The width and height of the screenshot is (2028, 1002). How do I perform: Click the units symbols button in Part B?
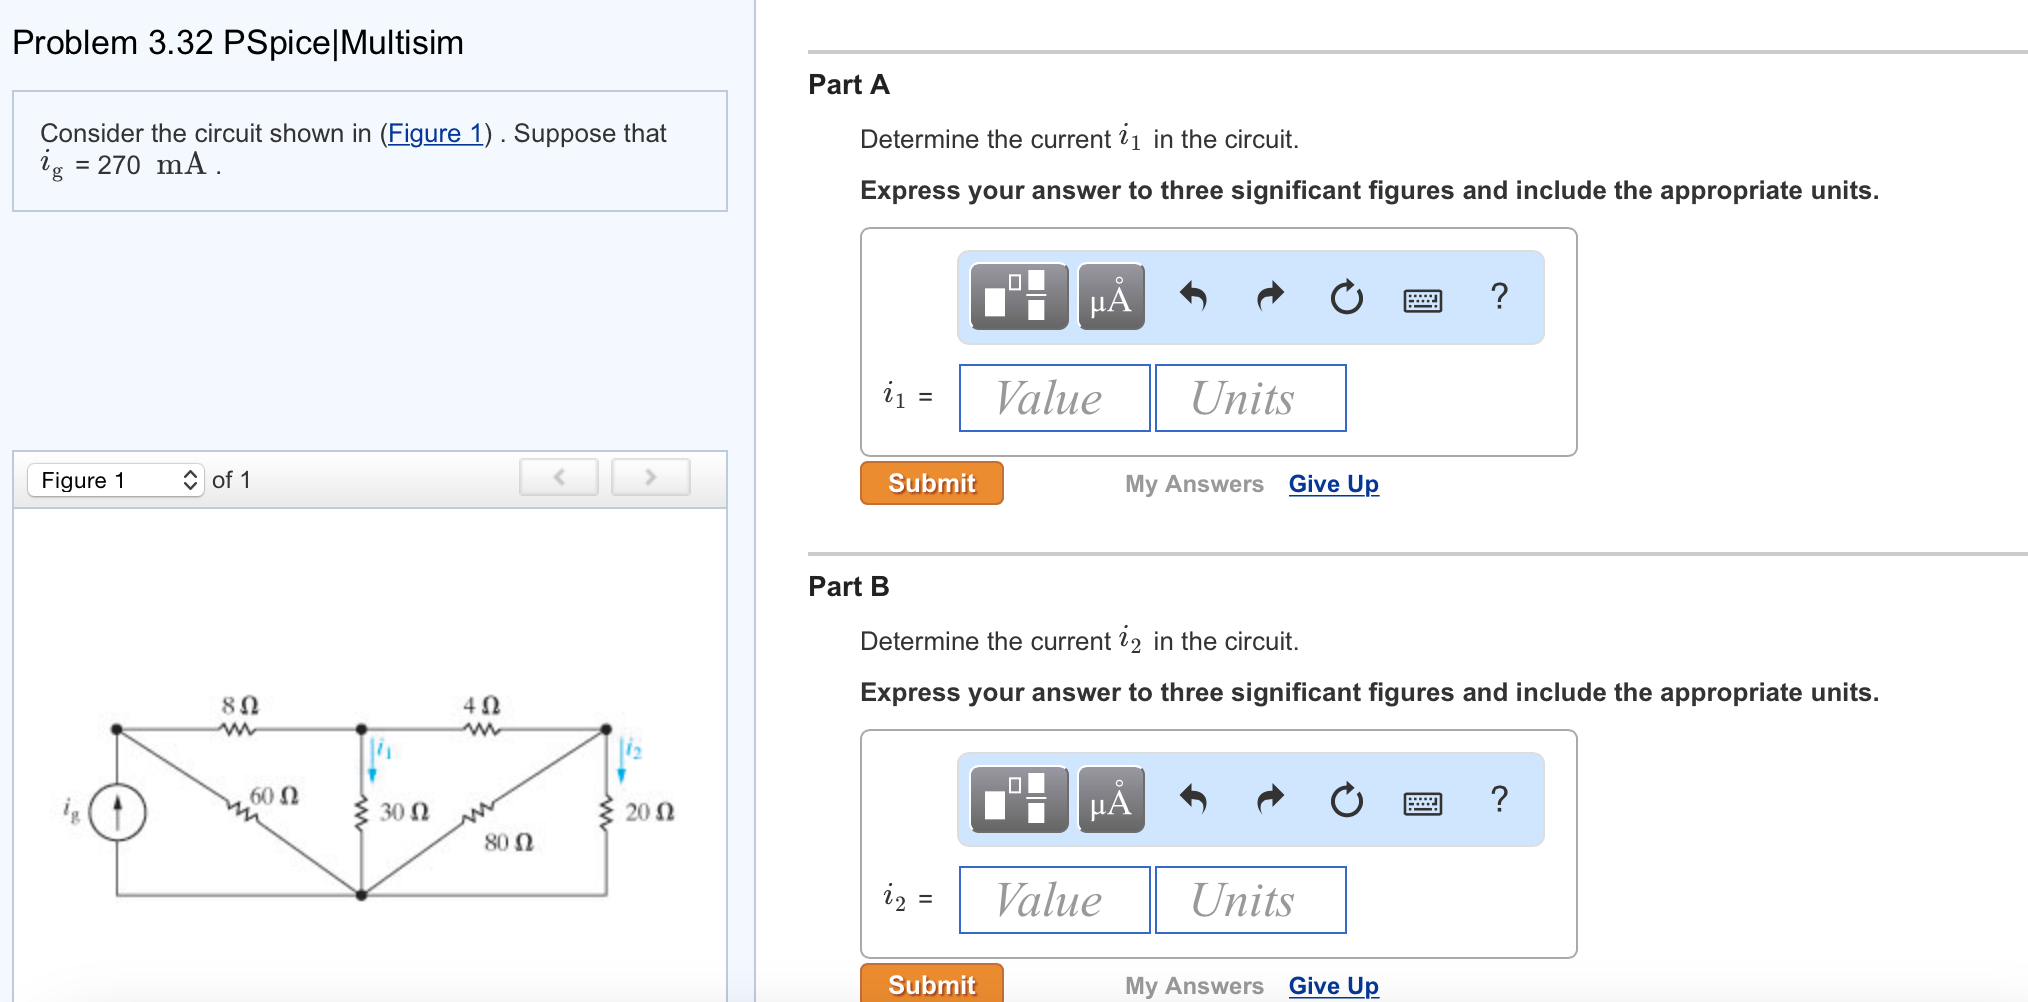click(1111, 799)
